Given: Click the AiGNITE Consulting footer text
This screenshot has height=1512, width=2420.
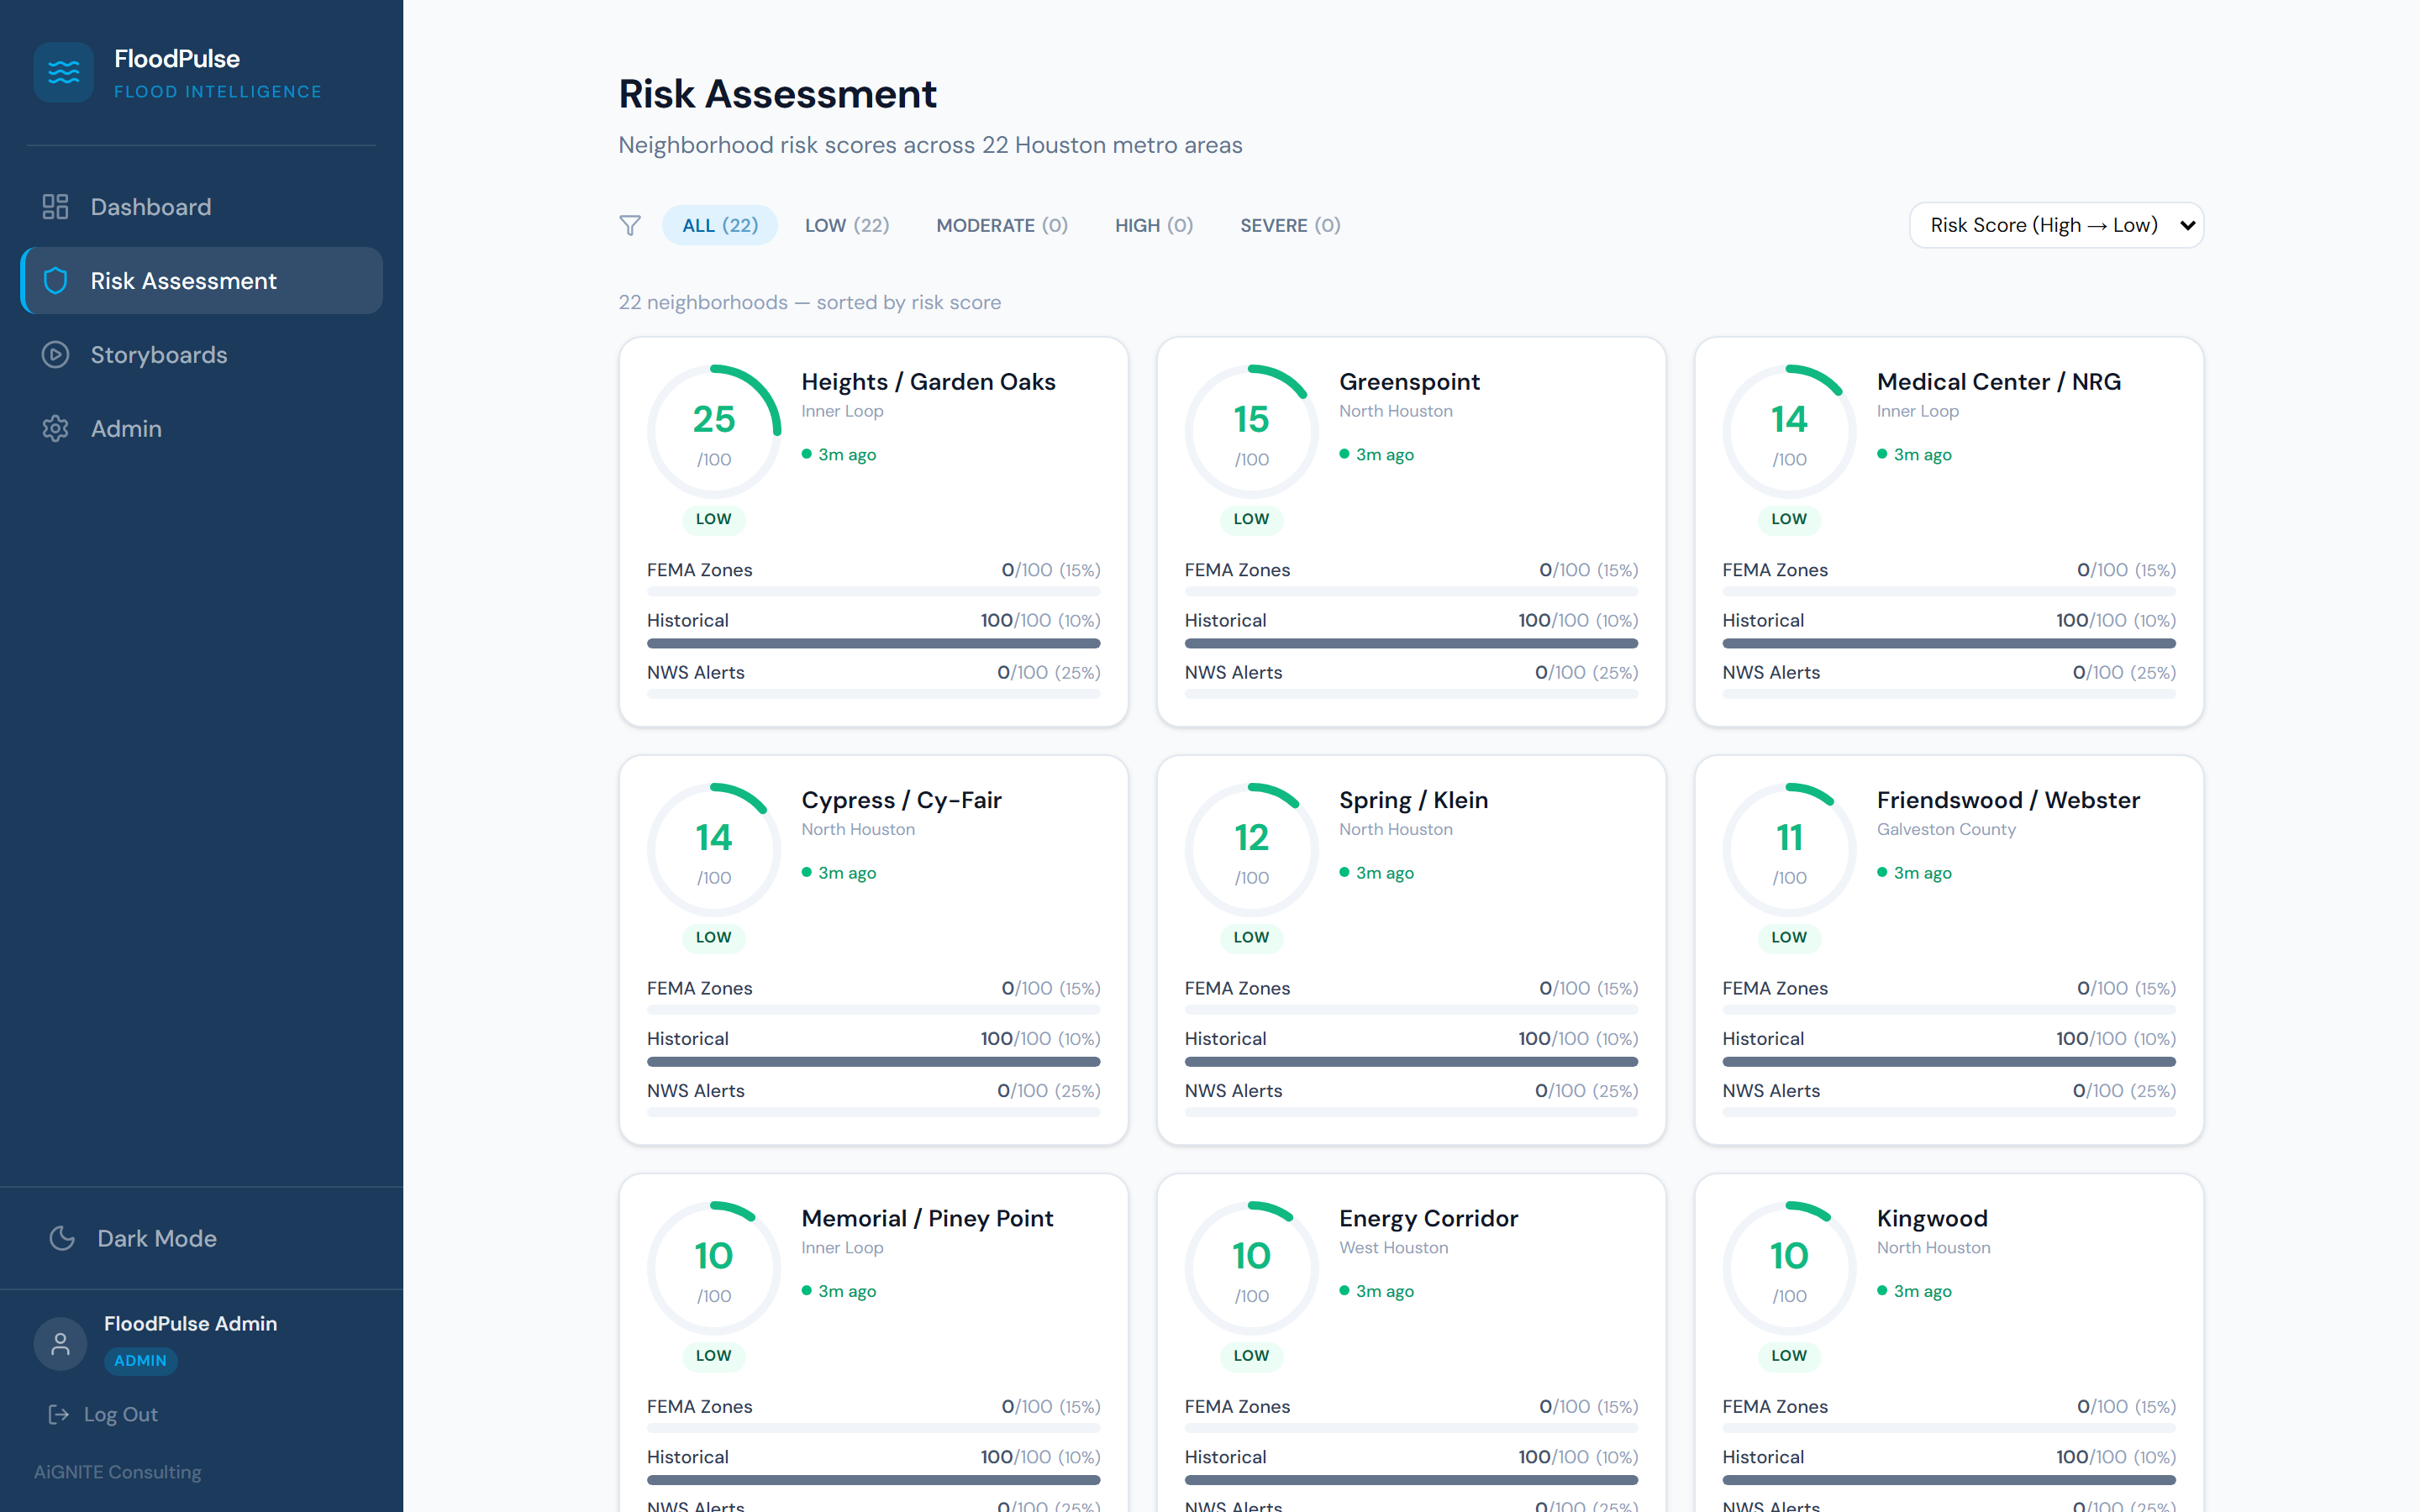Looking at the screenshot, I should click(x=117, y=1471).
